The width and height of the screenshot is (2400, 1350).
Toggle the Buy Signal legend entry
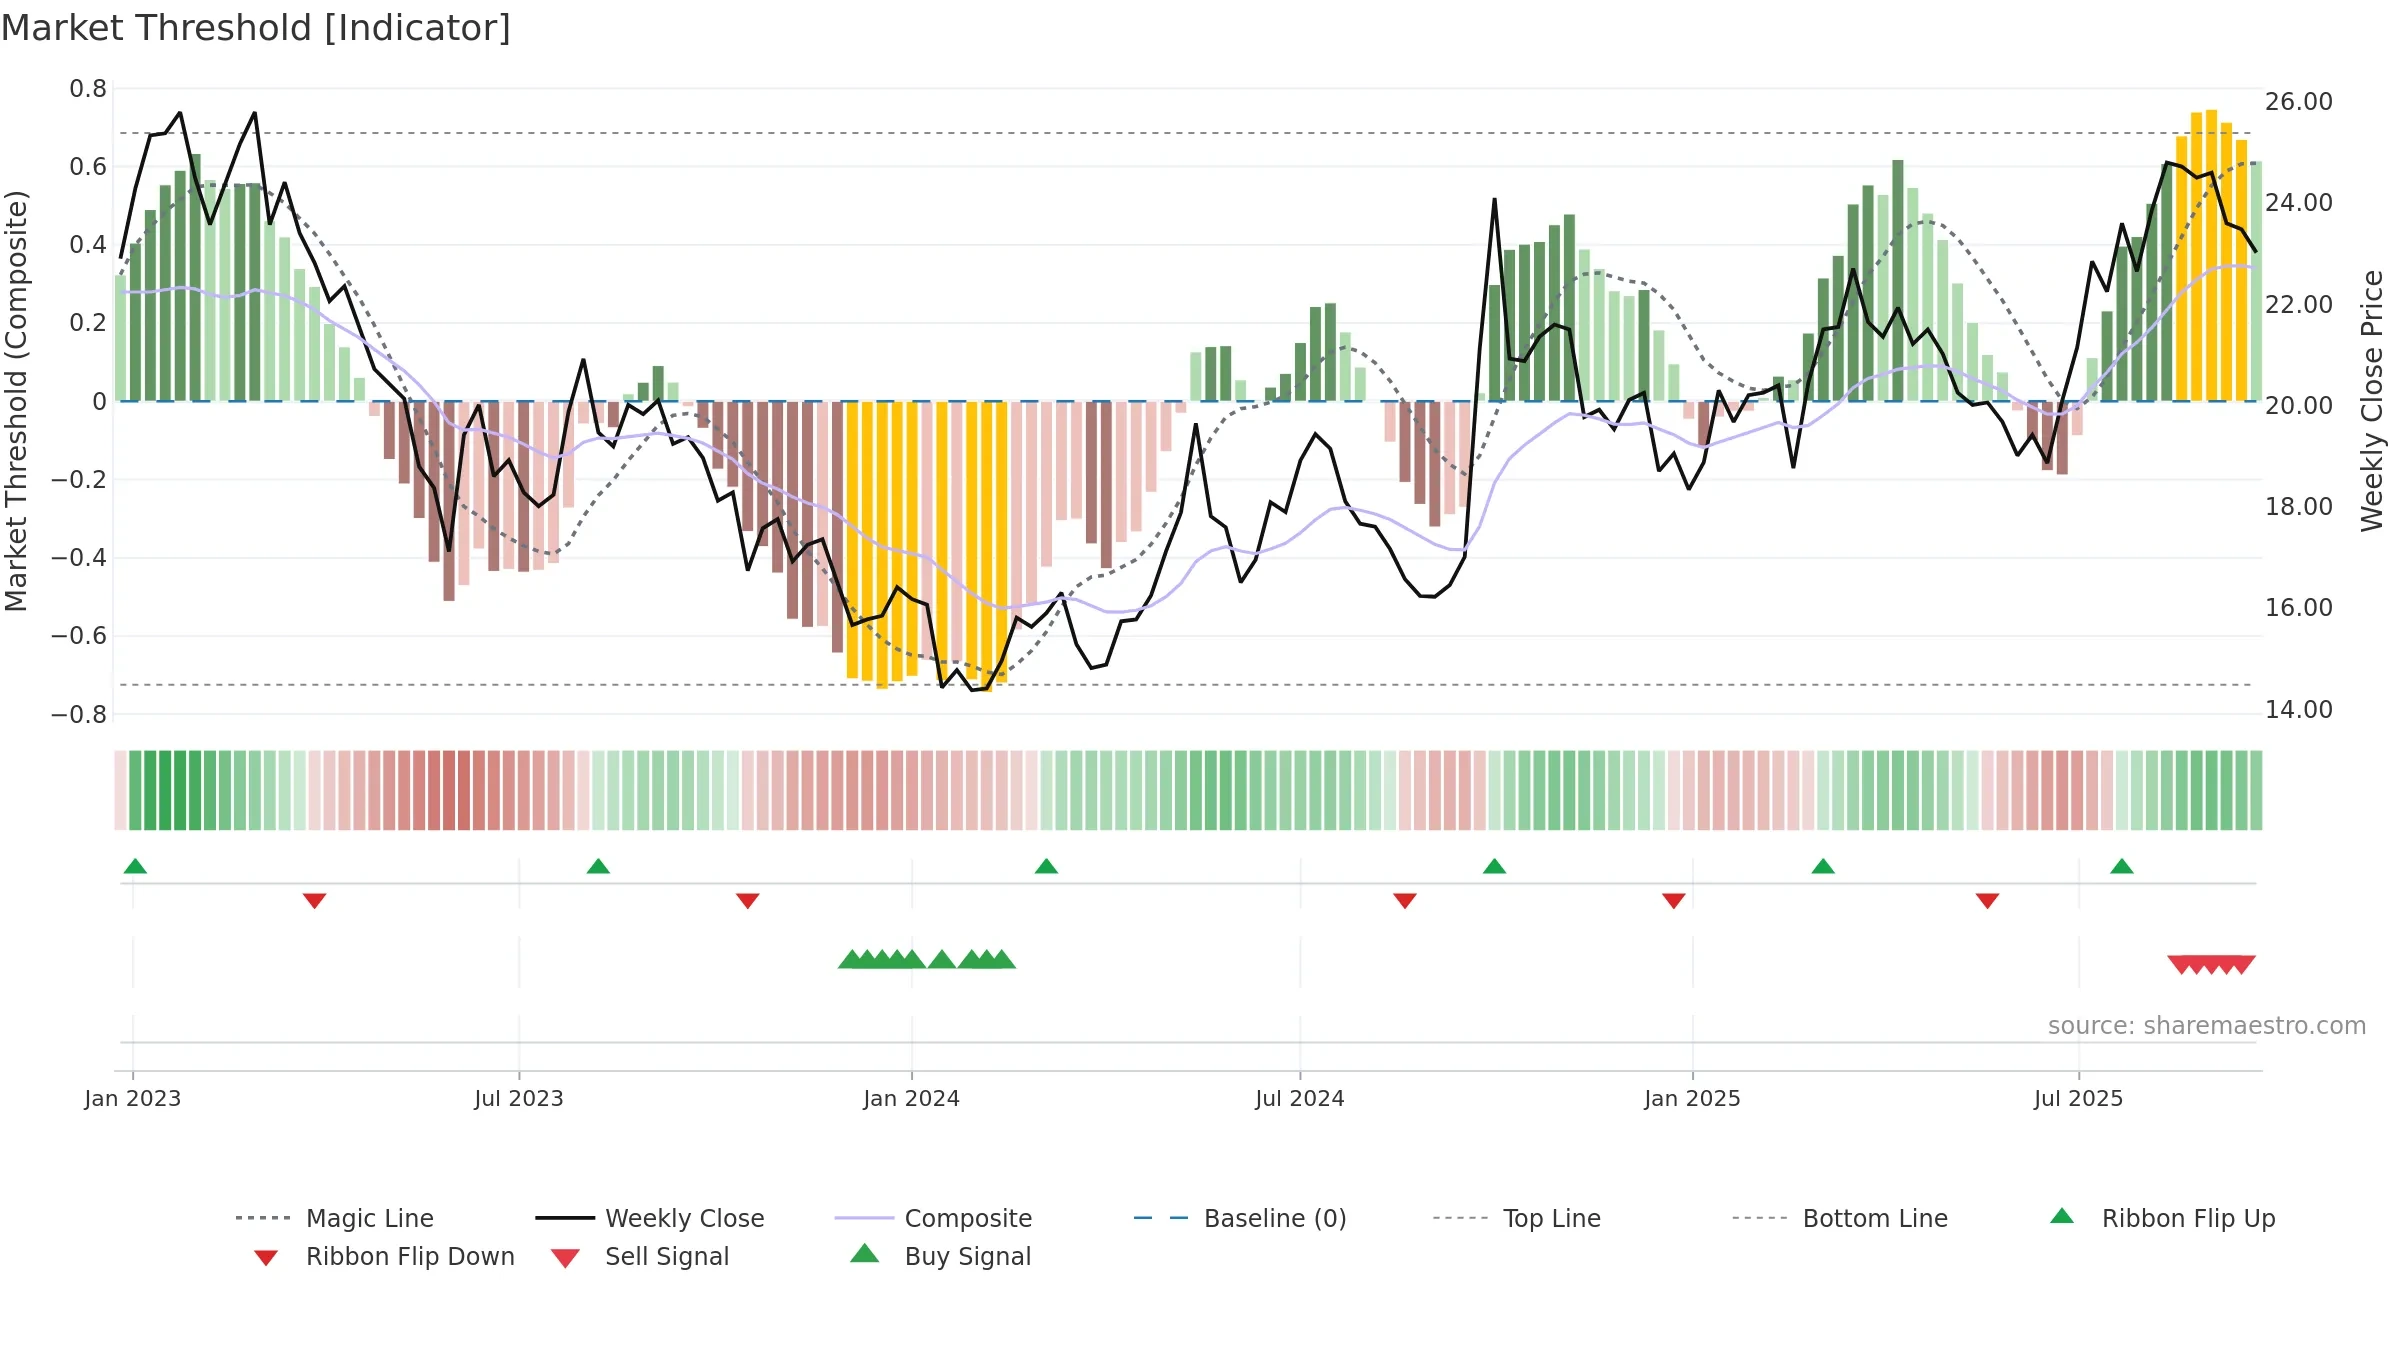click(x=940, y=1256)
